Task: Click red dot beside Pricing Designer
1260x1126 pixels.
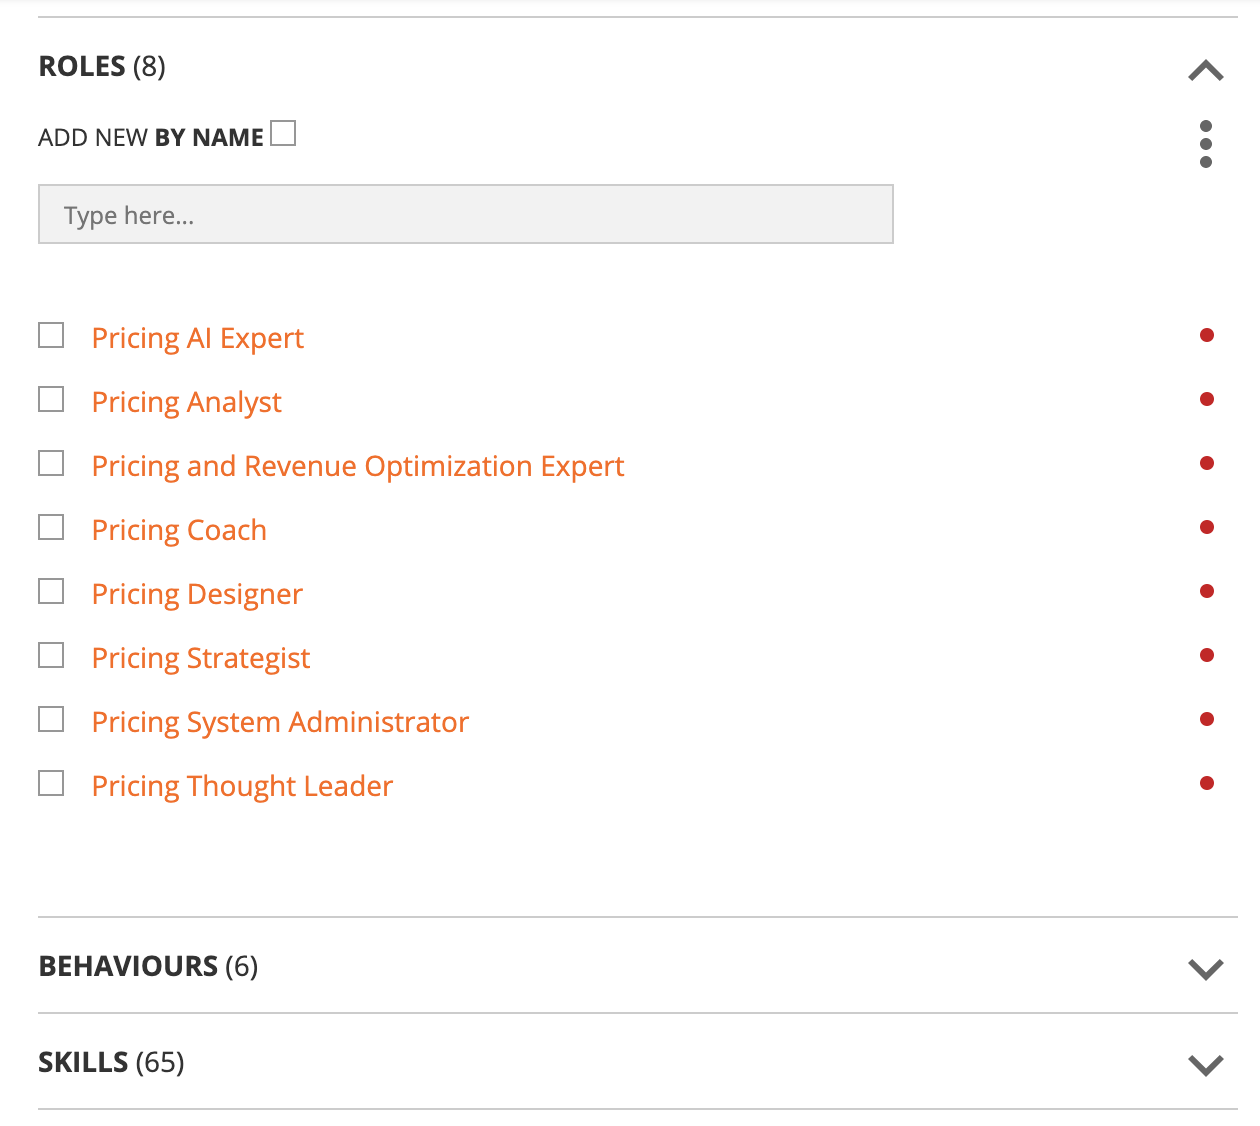Action: coord(1207,591)
